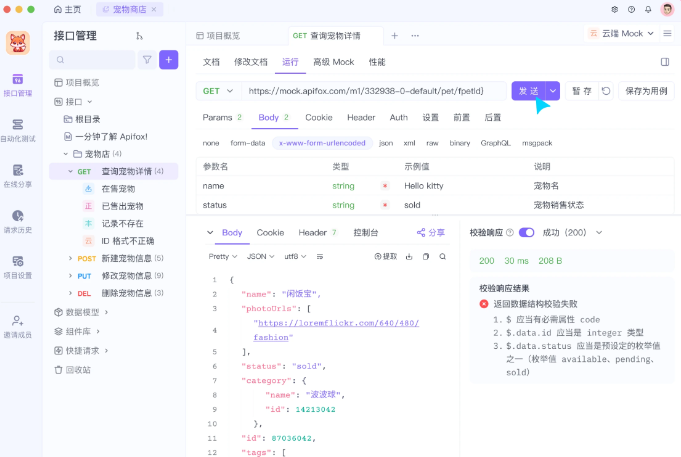Select the msgpack body type

(537, 143)
